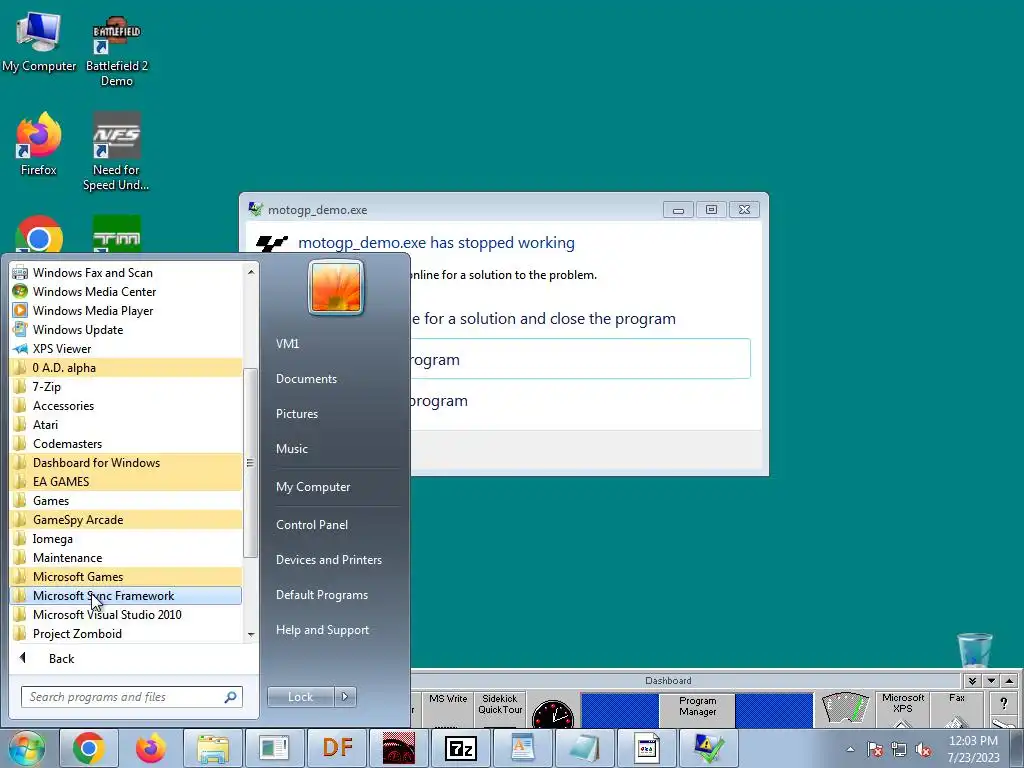Show hidden tray icons arrow
This screenshot has width=1024, height=768.
(850, 749)
